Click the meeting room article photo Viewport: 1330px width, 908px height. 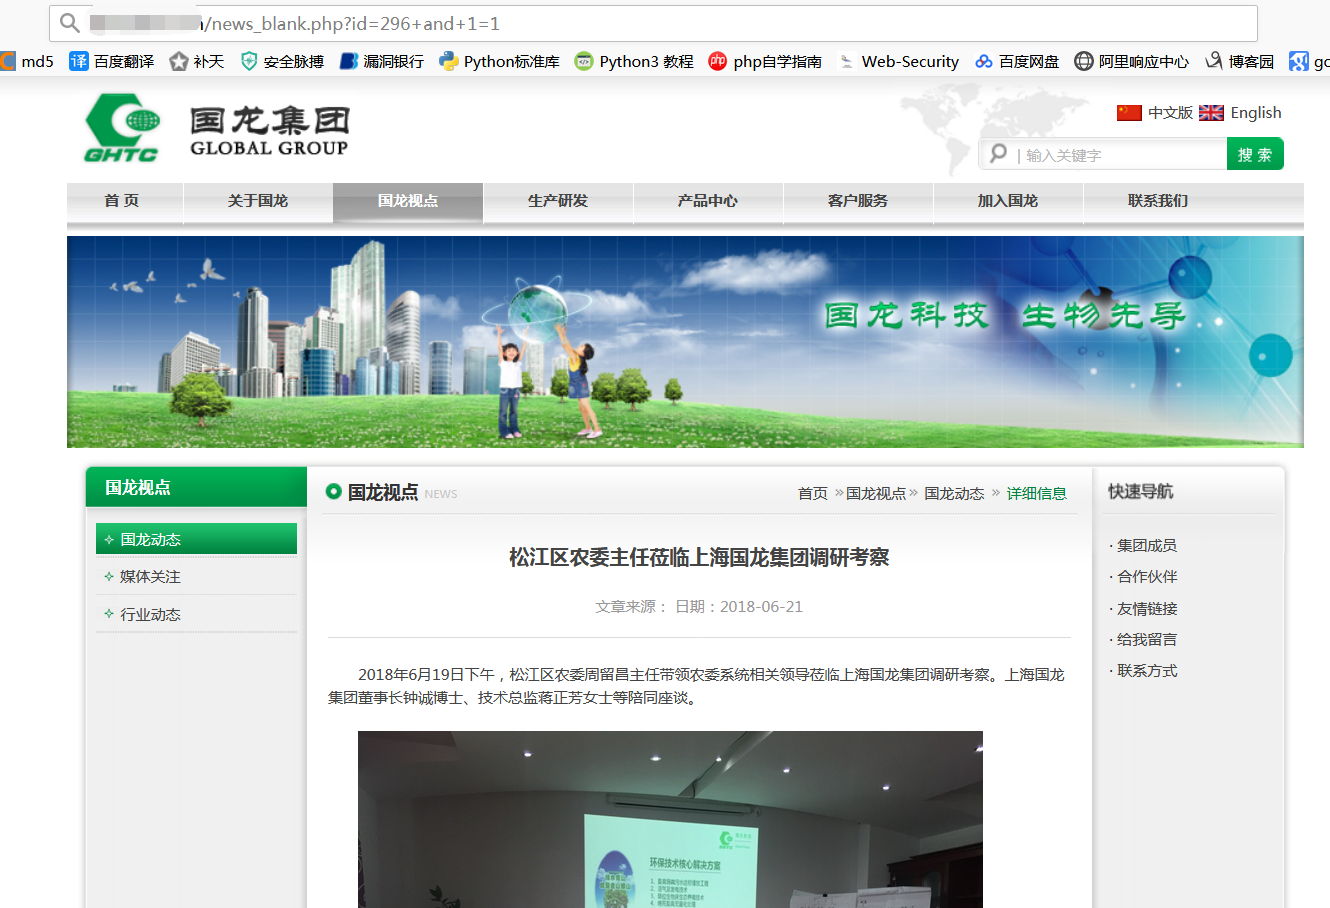pos(670,819)
